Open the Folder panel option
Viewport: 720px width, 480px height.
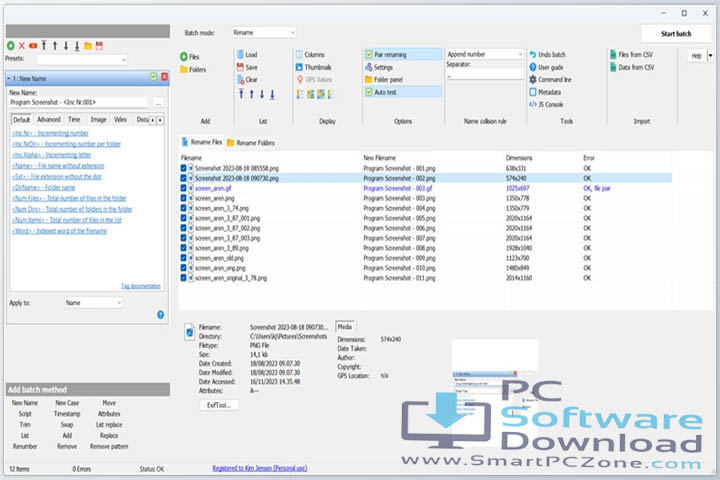384,79
